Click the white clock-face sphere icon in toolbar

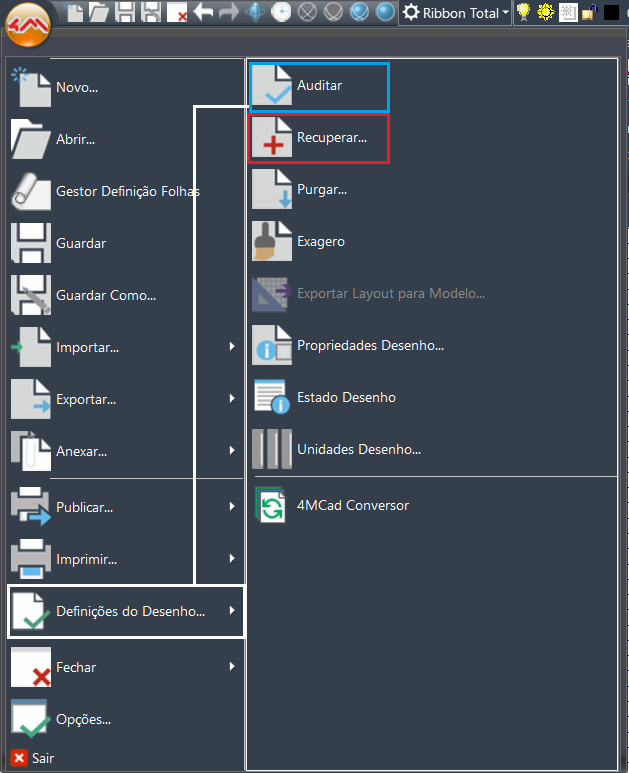281,12
